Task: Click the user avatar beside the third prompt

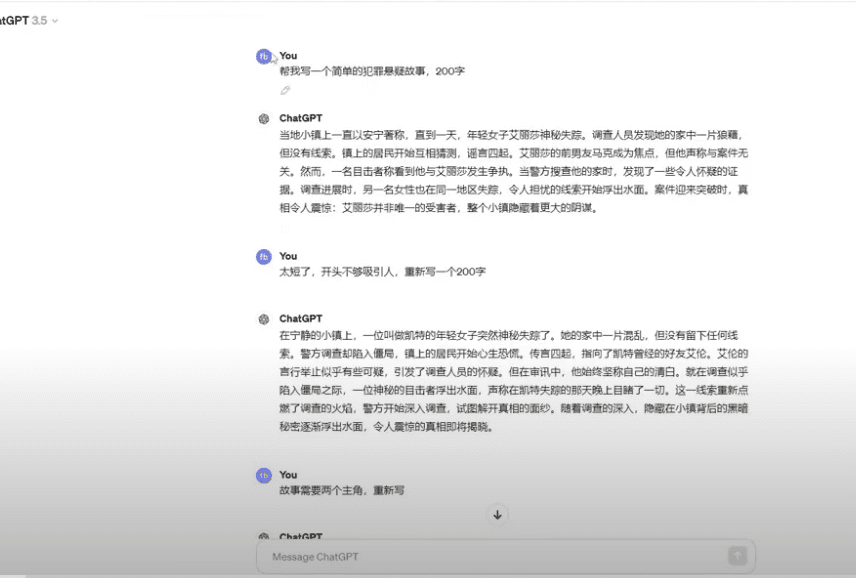Action: (x=264, y=476)
